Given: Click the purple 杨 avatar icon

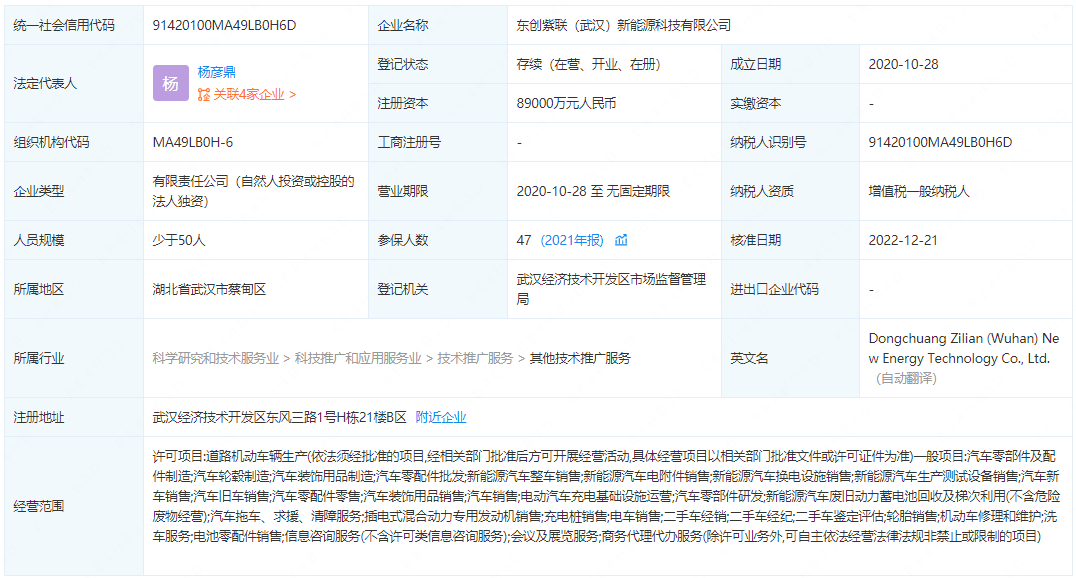Looking at the screenshot, I should coord(169,84).
